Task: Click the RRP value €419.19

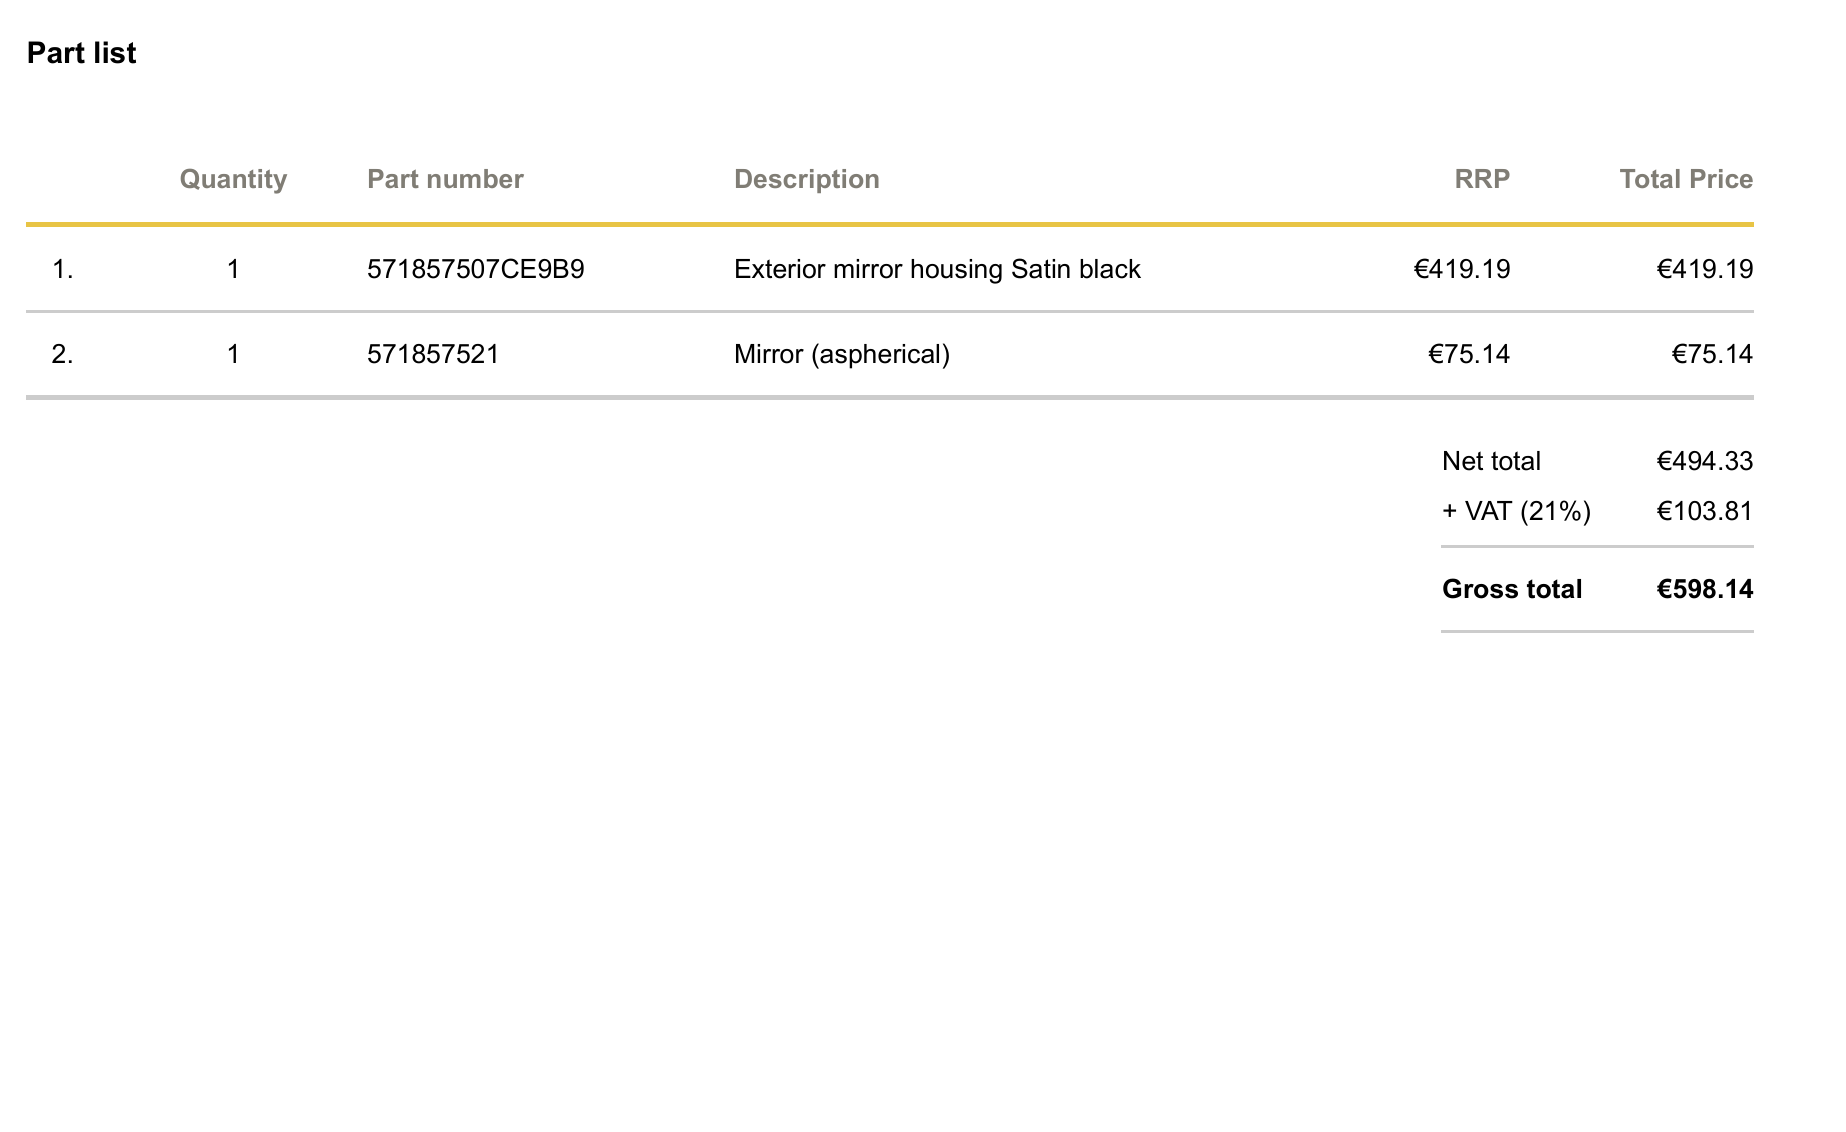Action: coord(1462,269)
